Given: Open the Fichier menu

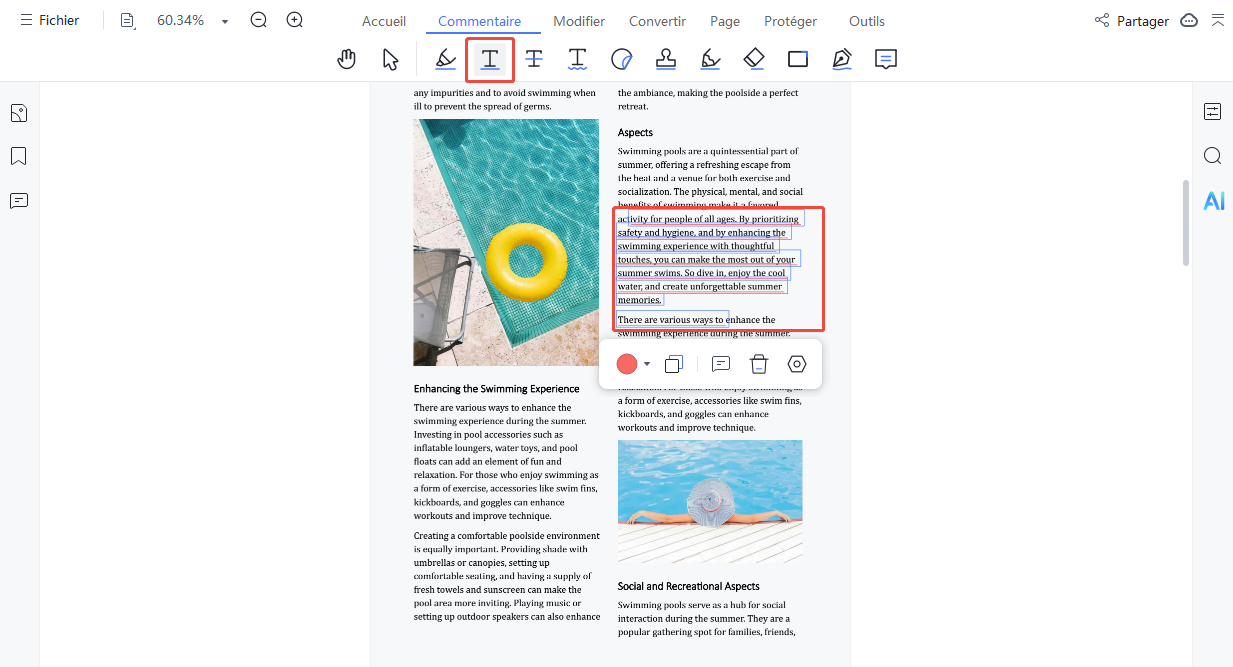Looking at the screenshot, I should click(49, 21).
